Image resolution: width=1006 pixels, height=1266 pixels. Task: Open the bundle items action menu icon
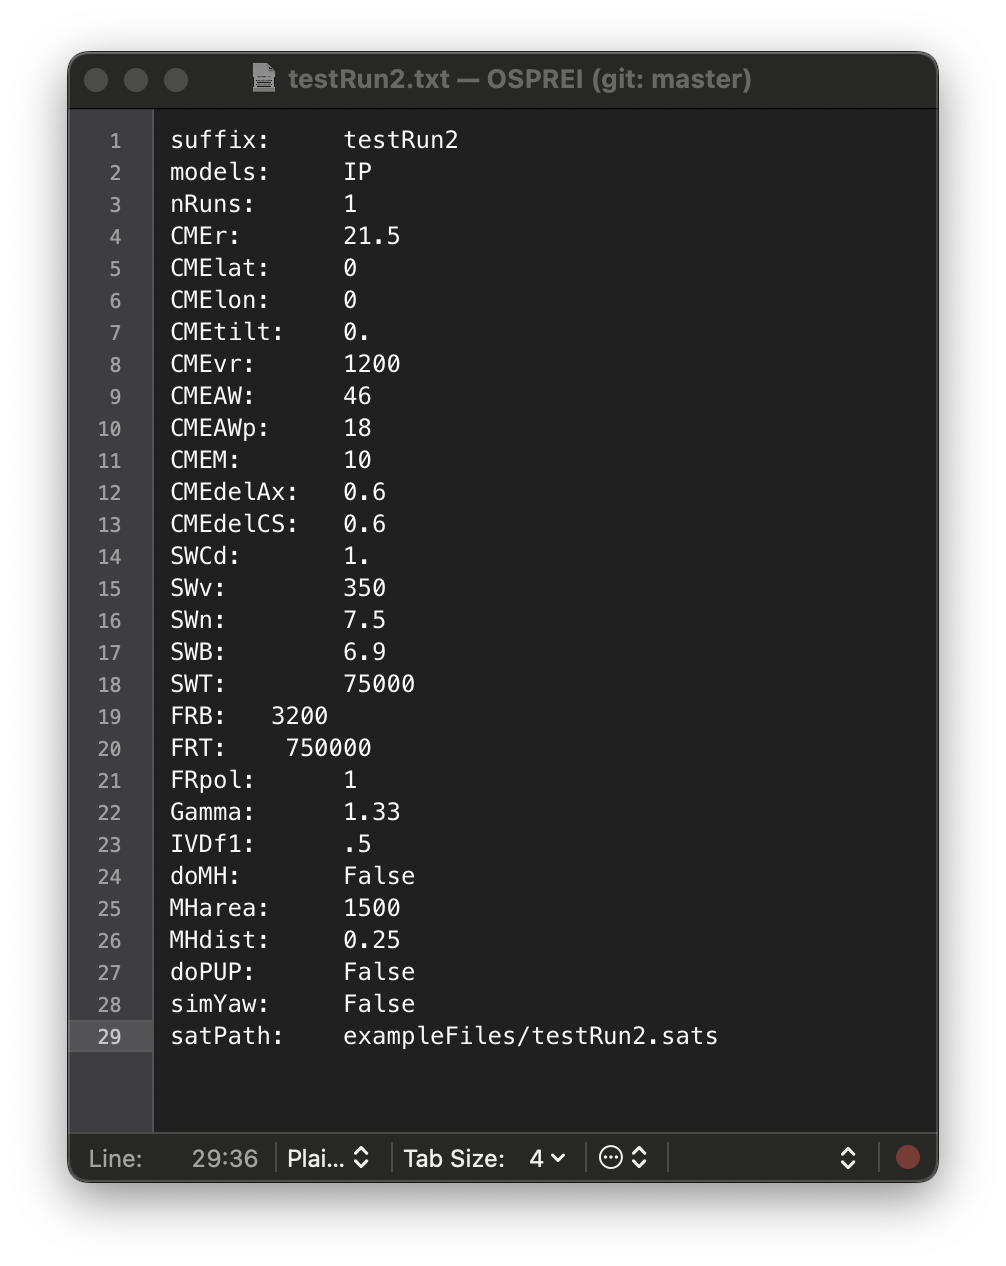click(623, 1158)
